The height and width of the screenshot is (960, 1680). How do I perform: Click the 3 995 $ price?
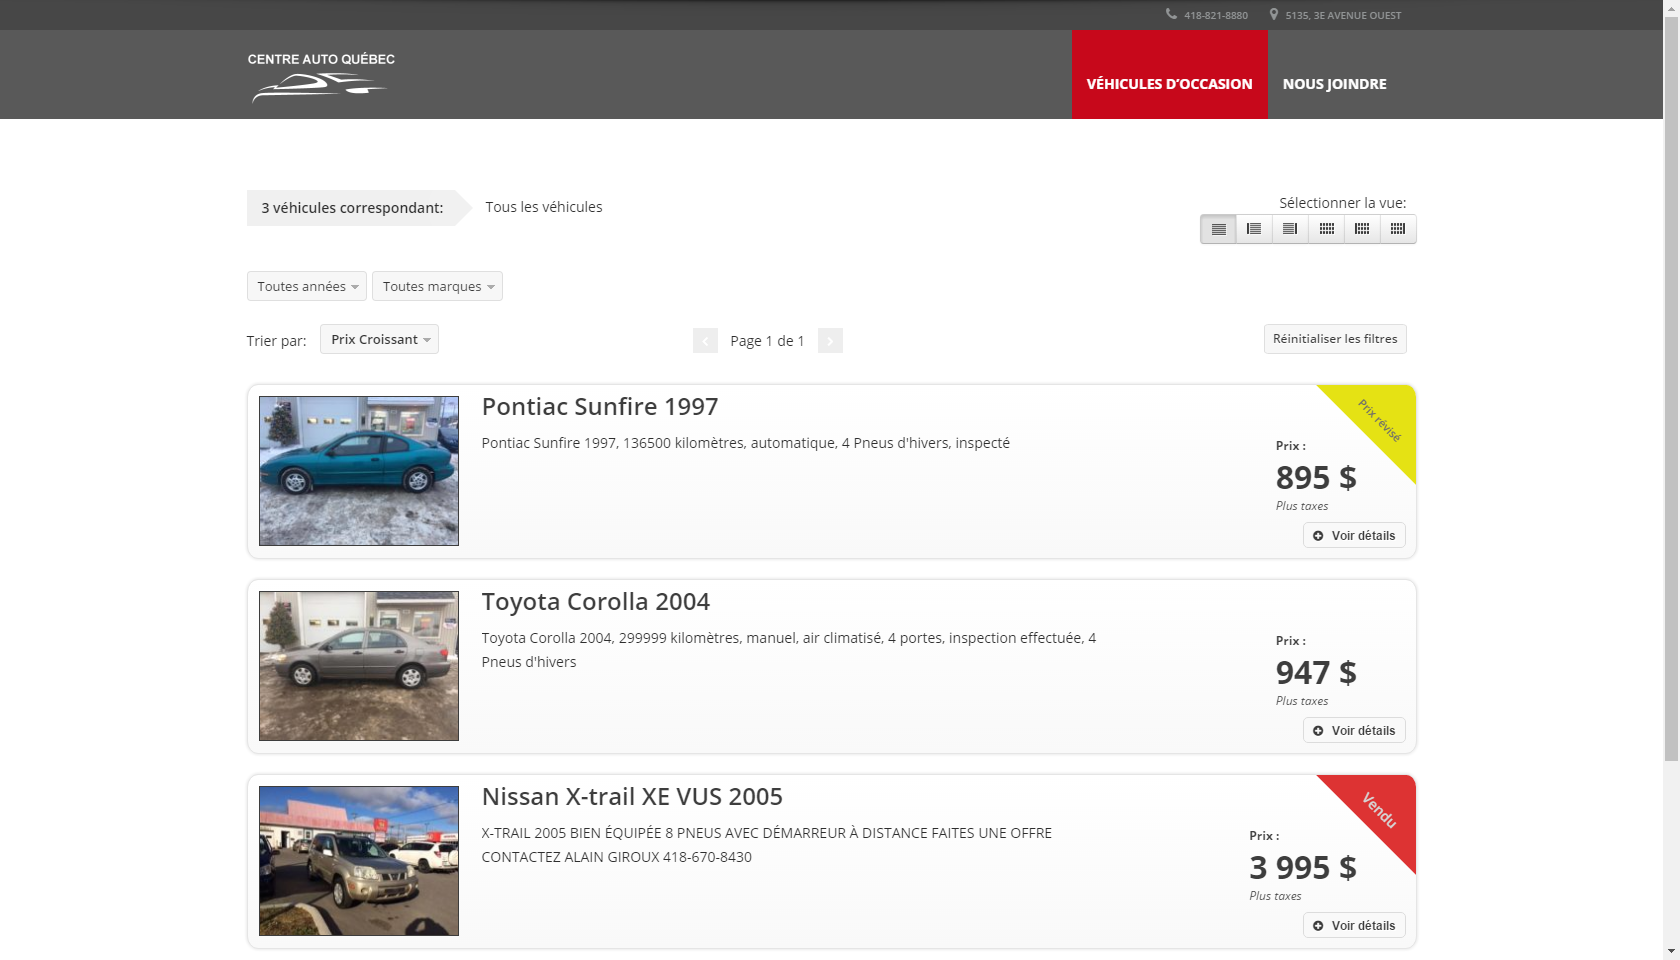point(1303,868)
